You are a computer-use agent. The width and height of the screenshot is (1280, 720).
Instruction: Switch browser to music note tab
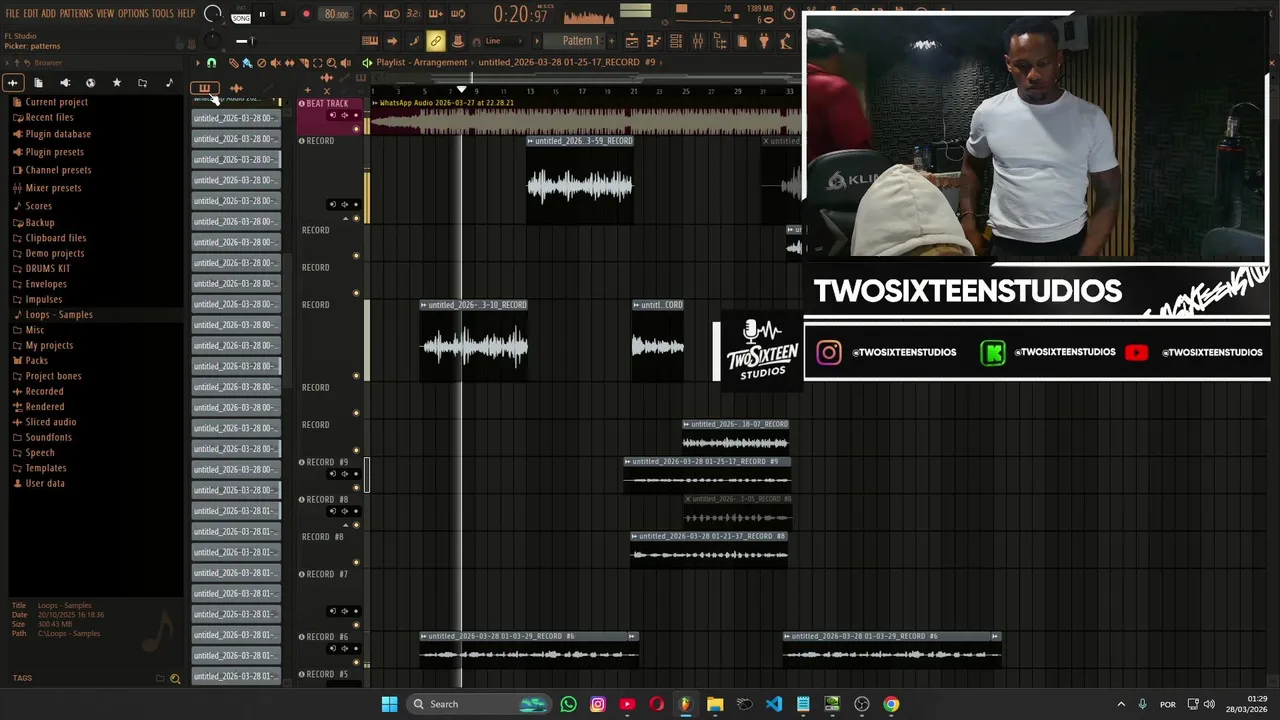pos(169,83)
